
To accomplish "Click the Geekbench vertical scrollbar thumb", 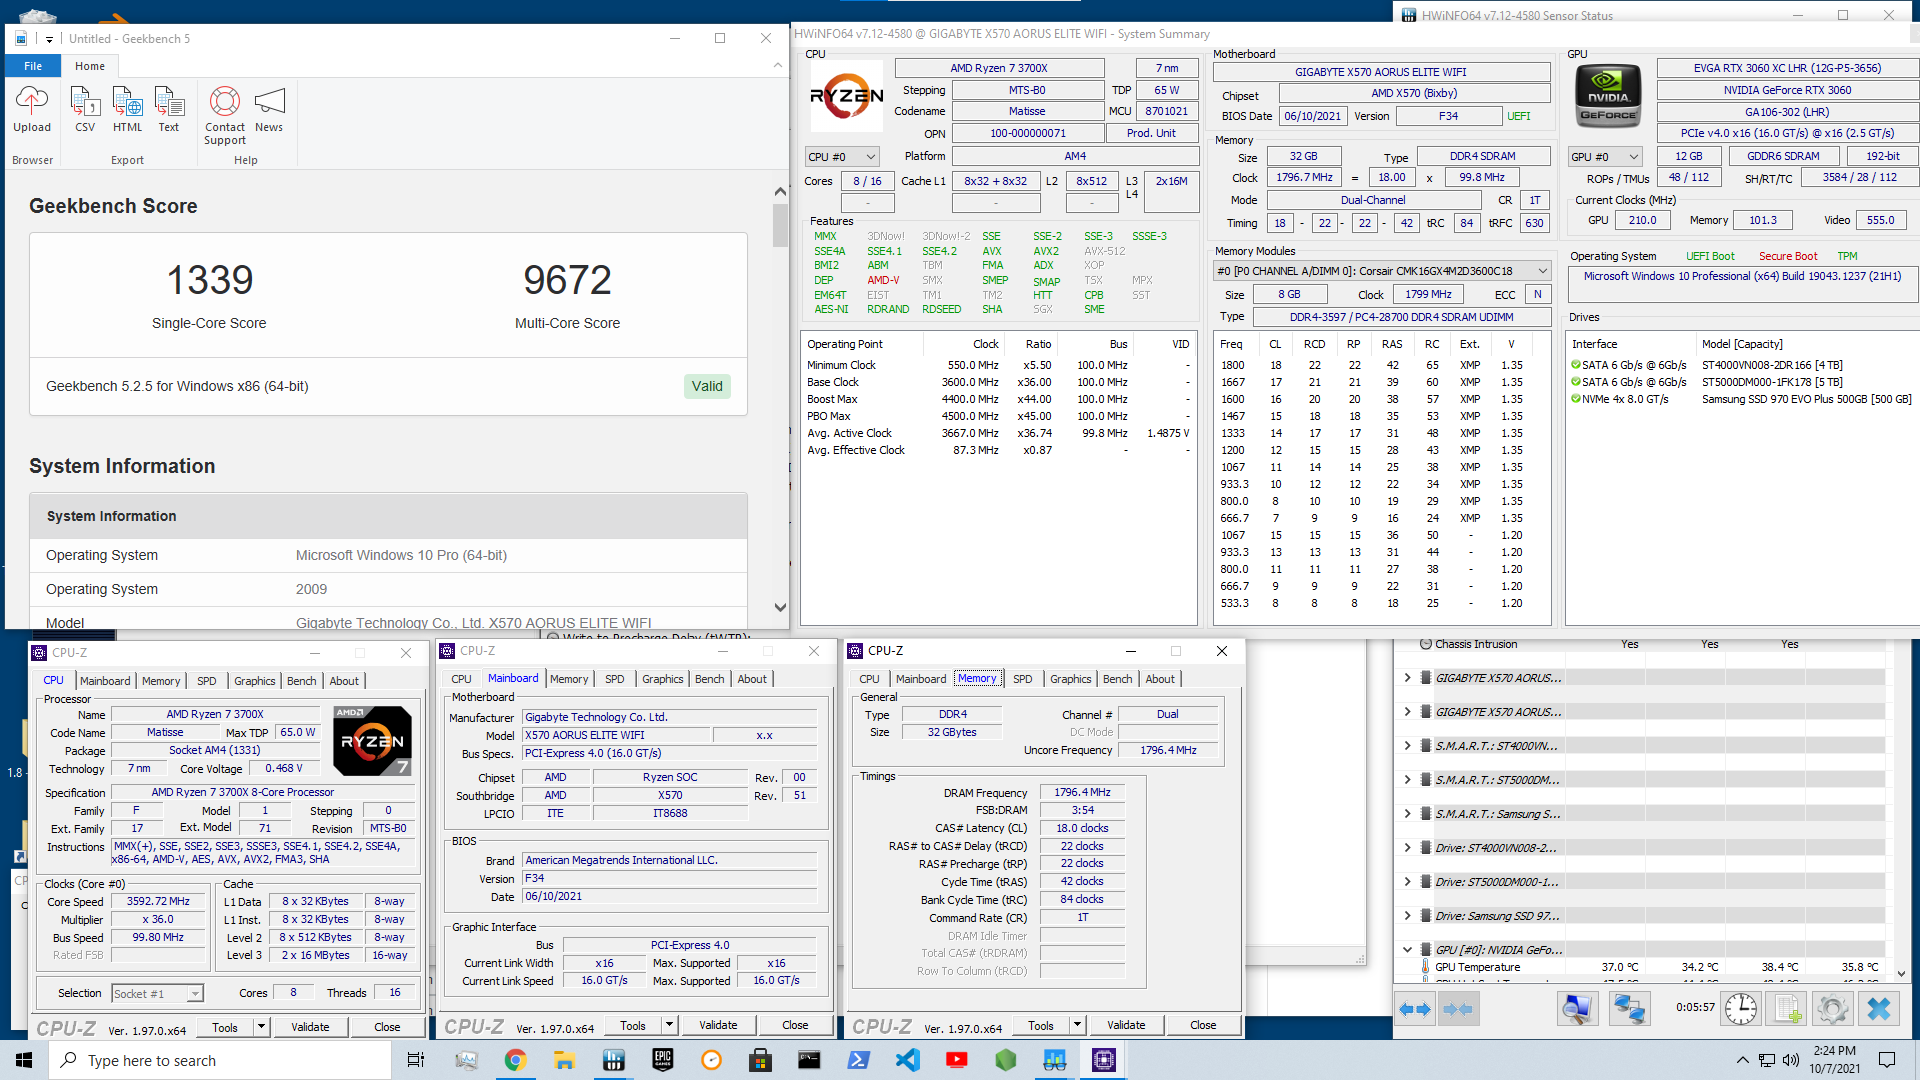I will pyautogui.click(x=780, y=225).
